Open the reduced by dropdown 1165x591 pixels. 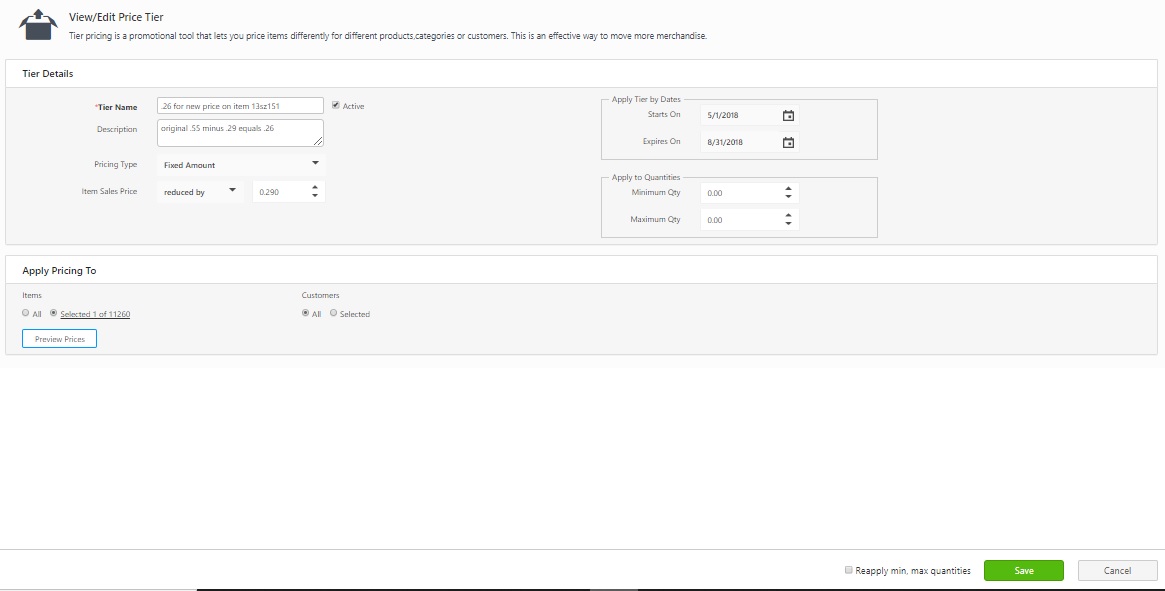pos(200,191)
